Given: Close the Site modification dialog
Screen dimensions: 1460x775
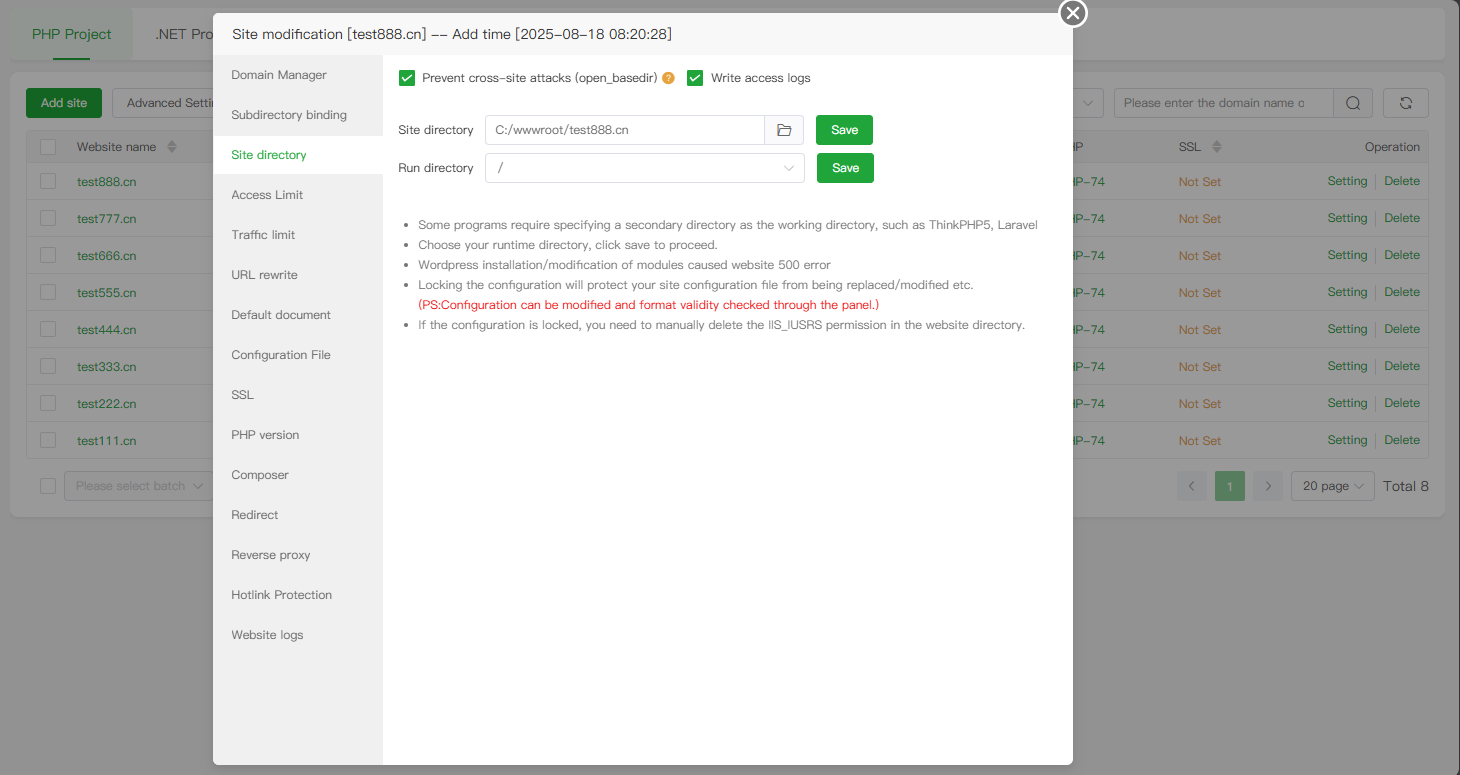Looking at the screenshot, I should (x=1073, y=13).
